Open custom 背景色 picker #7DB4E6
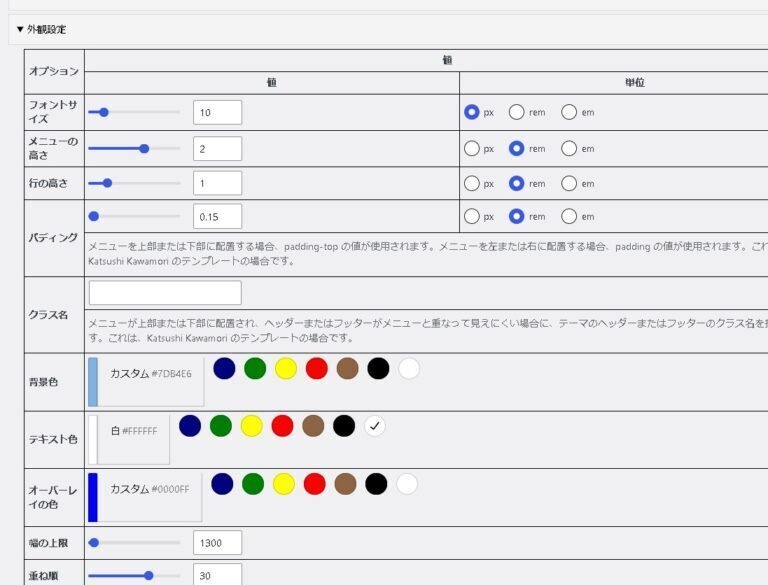 pos(146,382)
